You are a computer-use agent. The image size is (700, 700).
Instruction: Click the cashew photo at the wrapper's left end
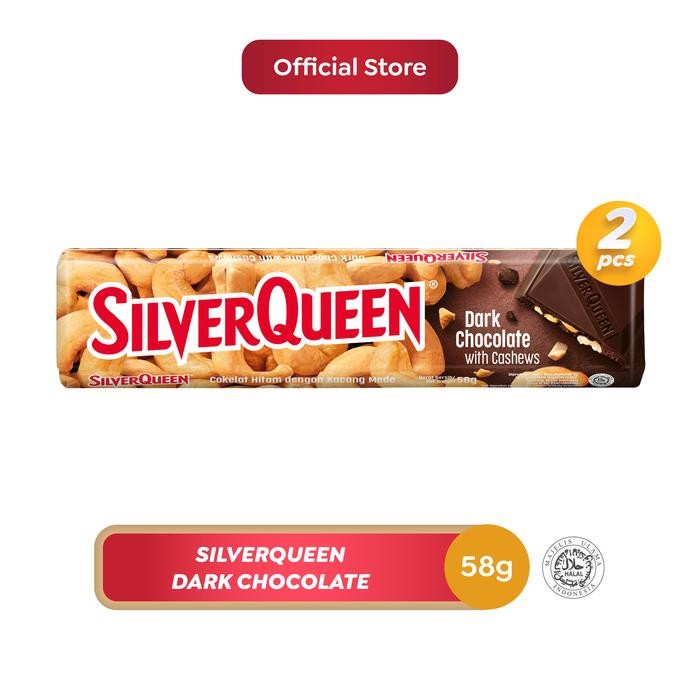tap(74, 318)
